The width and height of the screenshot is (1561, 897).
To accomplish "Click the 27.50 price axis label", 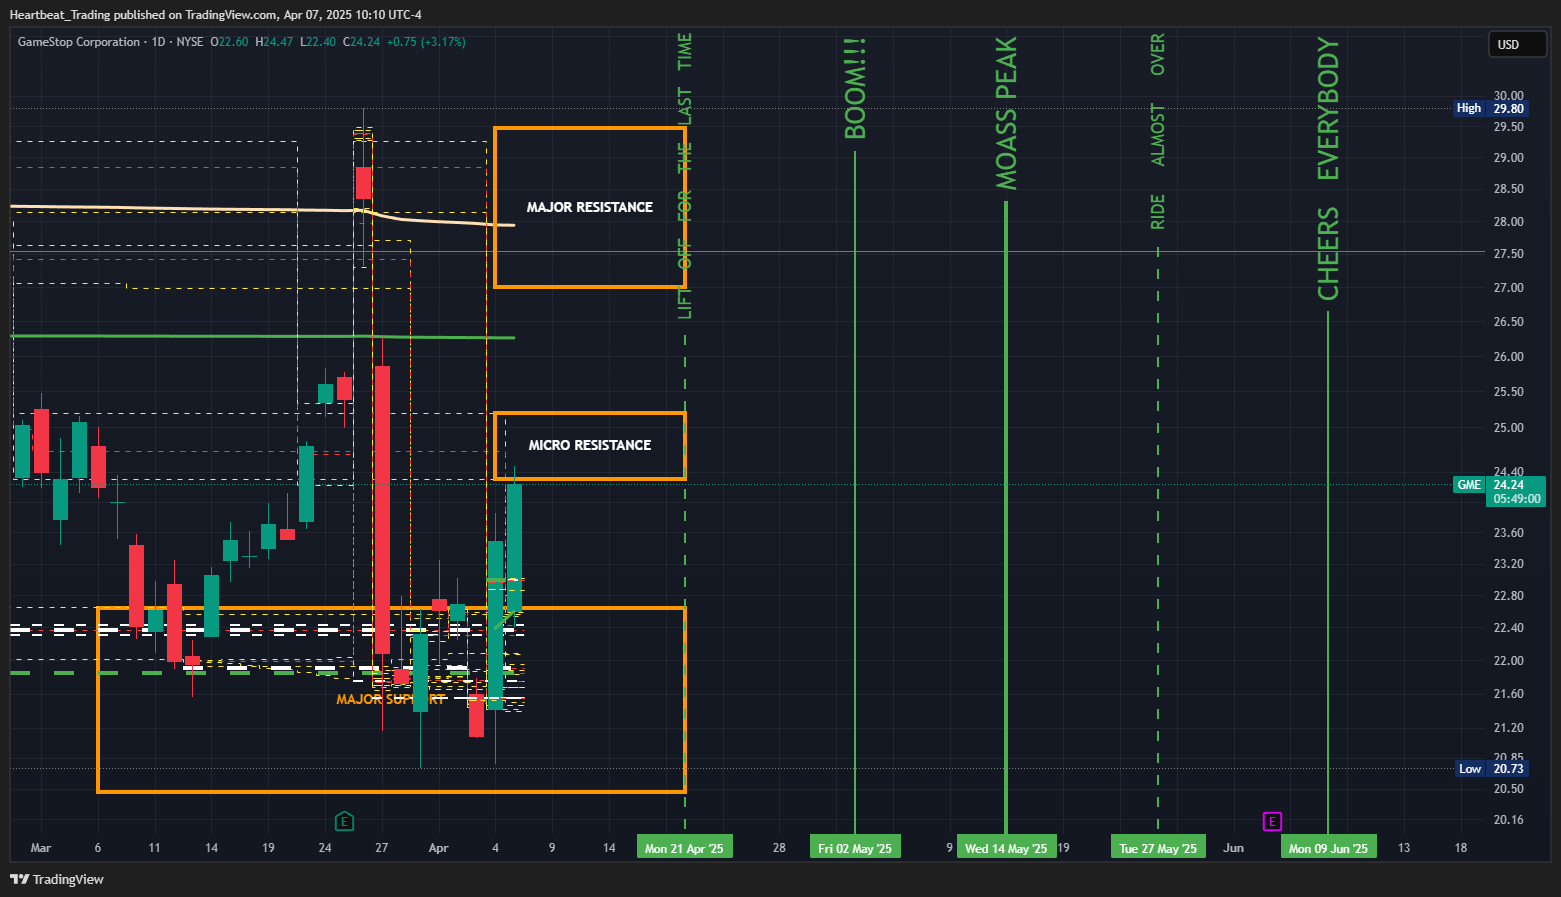I will (x=1508, y=254).
